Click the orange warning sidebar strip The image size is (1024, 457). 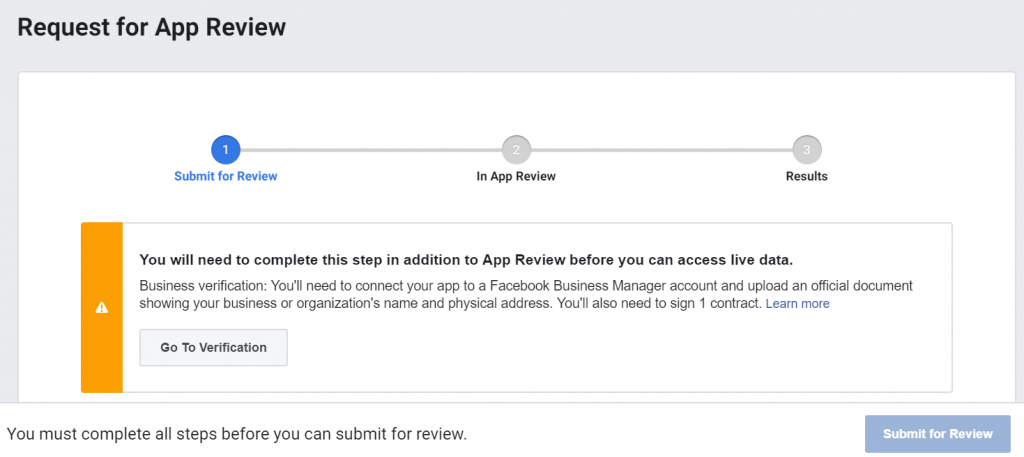(101, 350)
